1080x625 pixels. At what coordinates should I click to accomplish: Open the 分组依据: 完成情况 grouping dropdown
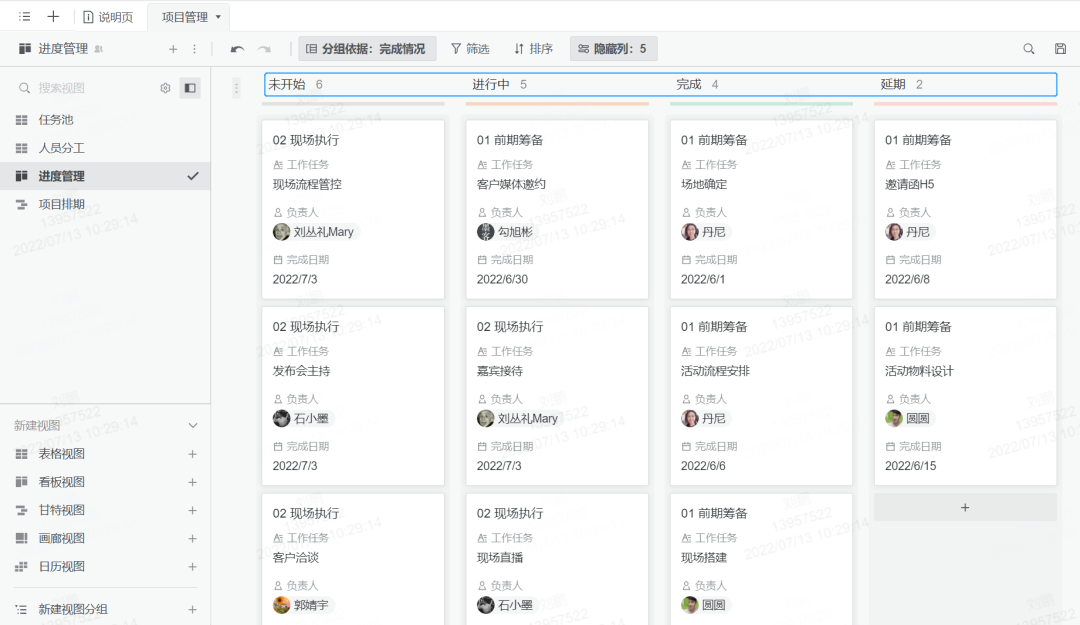(366, 48)
